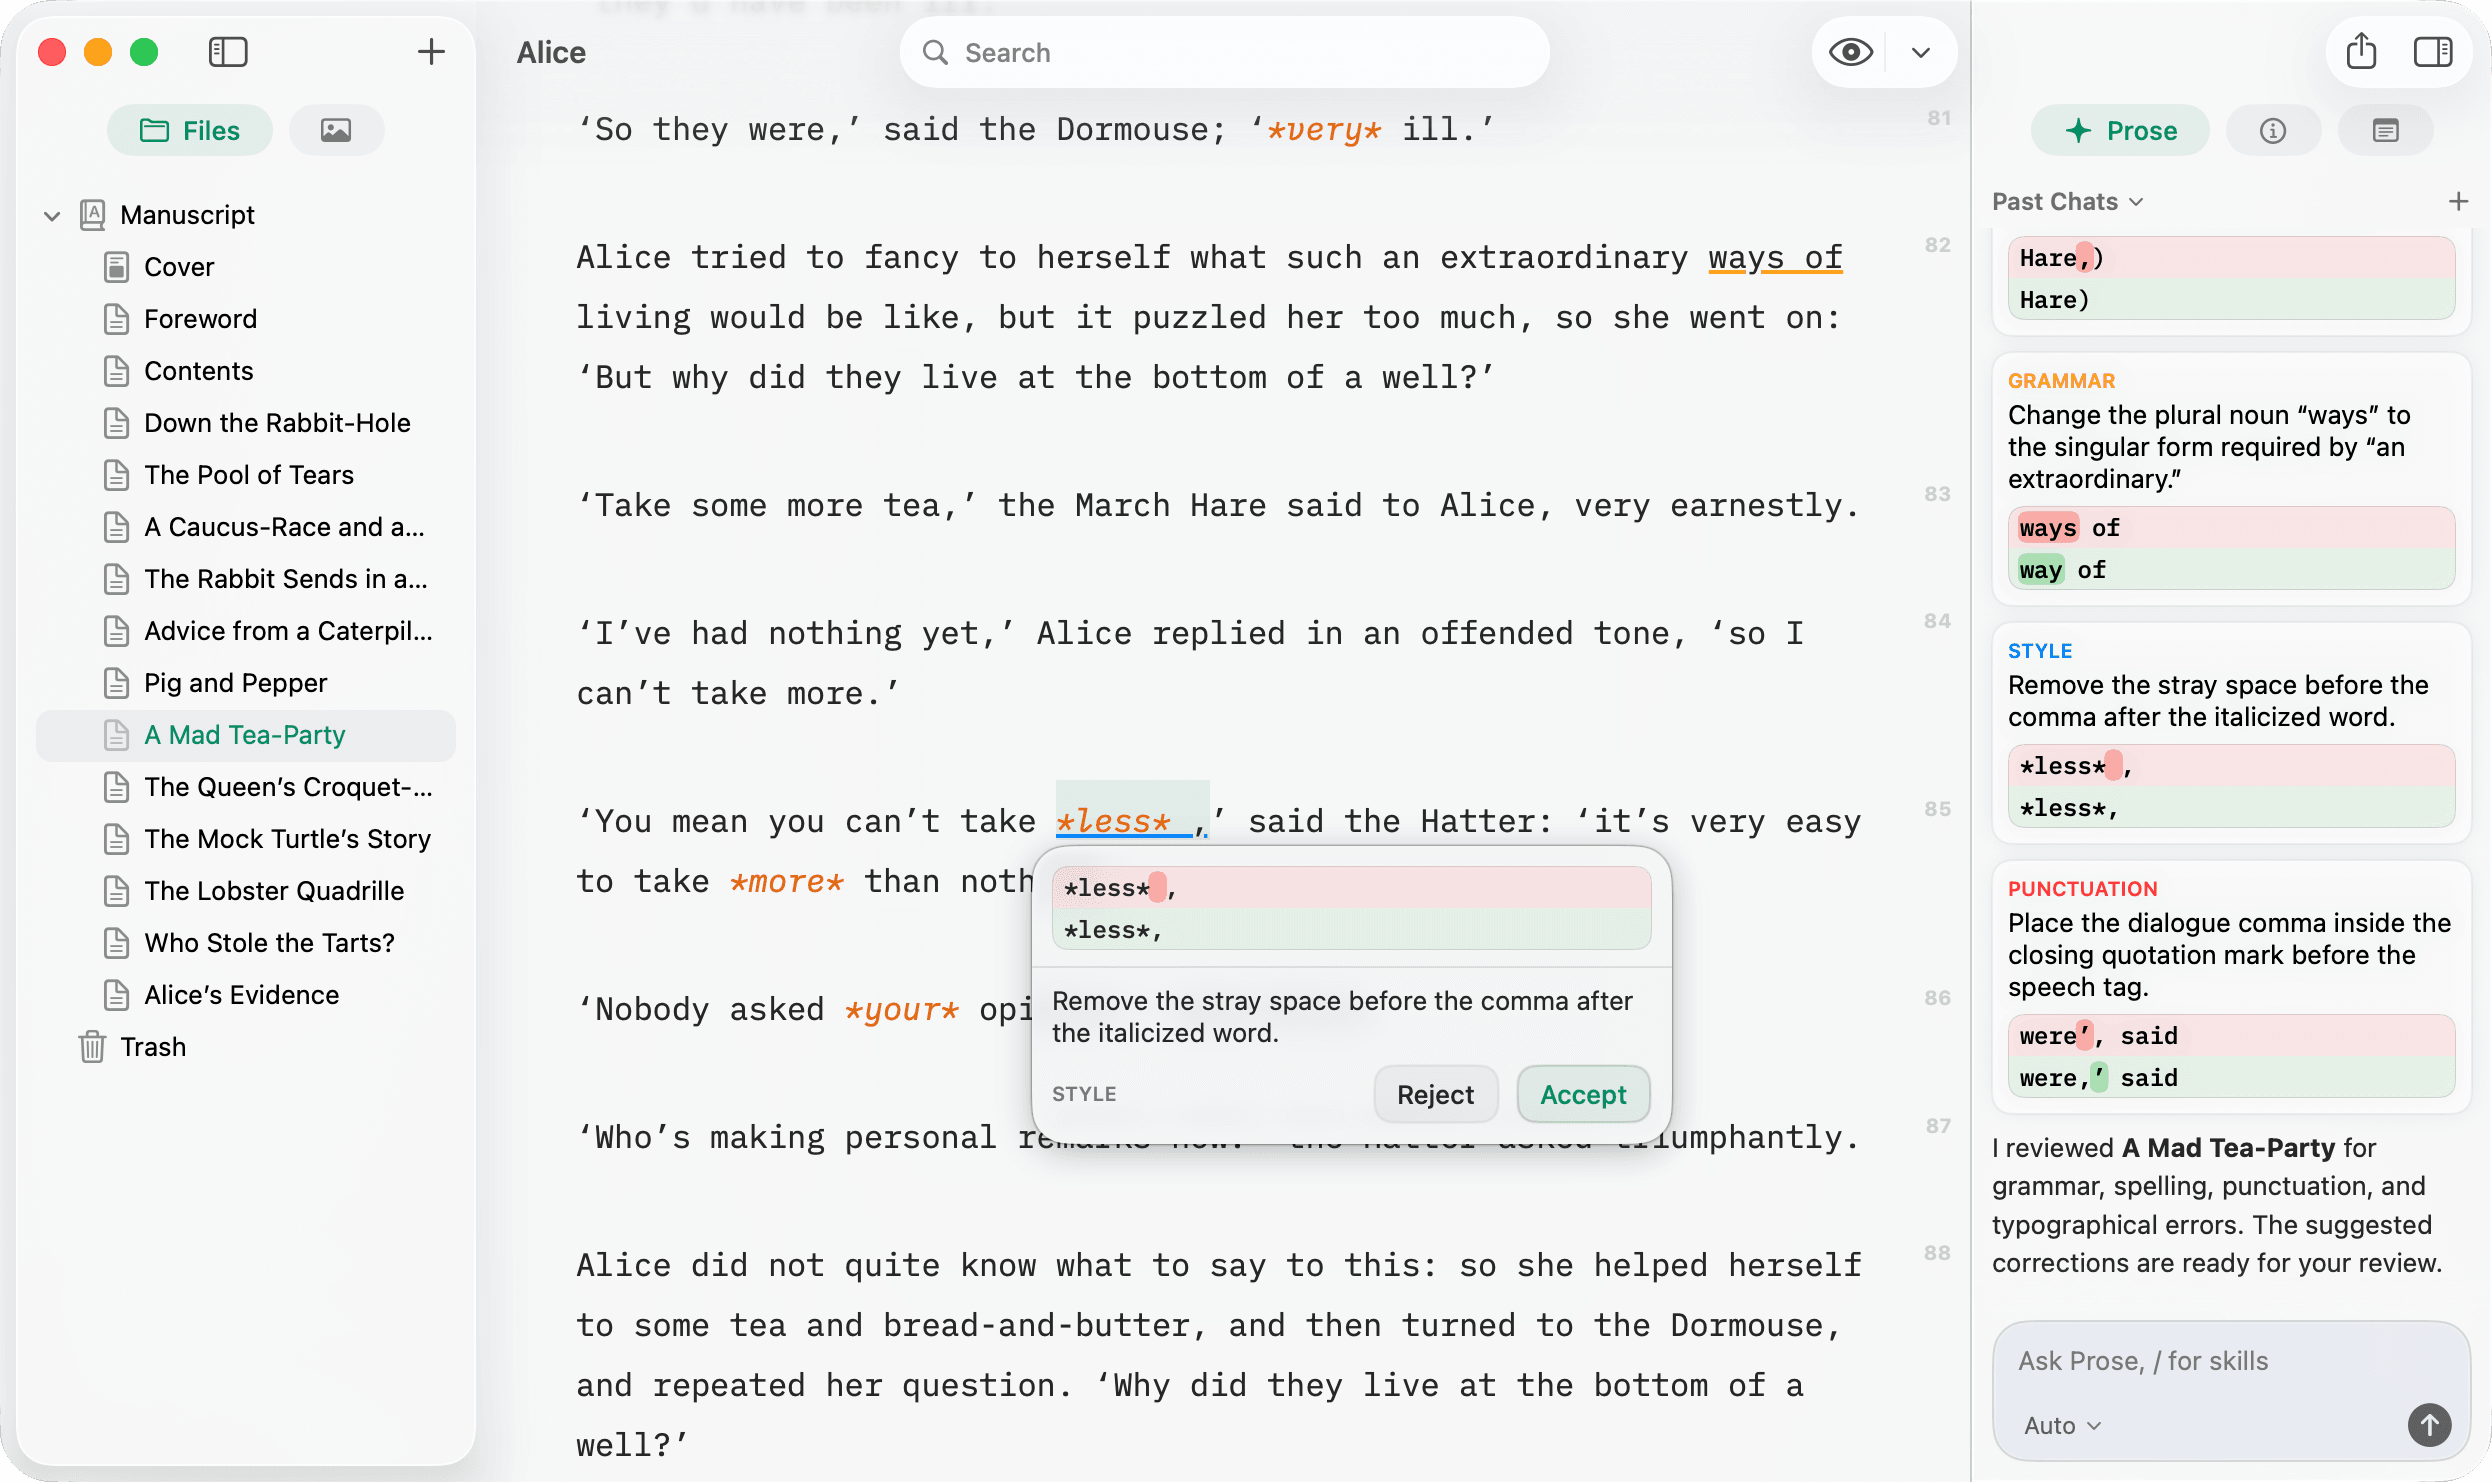
Task: Open the Auto model dropdown
Action: pyautogui.click(x=2061, y=1425)
